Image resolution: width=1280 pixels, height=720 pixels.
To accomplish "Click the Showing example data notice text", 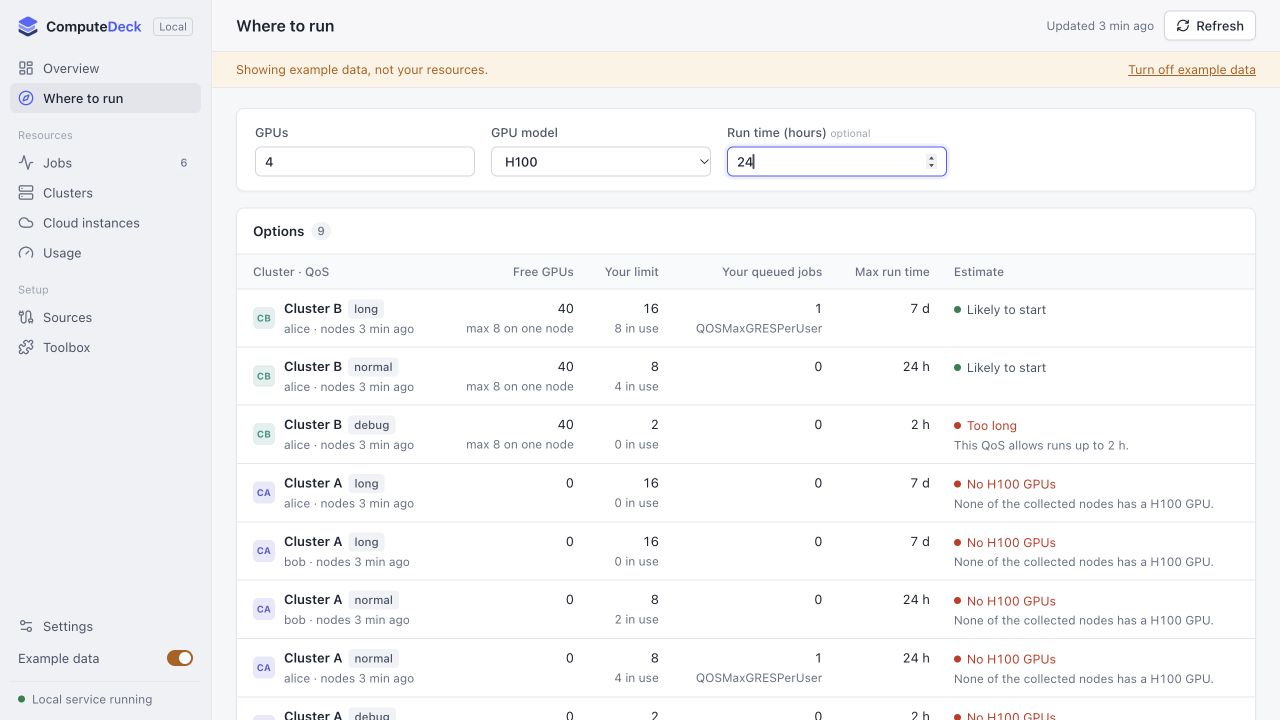I will [362, 70].
